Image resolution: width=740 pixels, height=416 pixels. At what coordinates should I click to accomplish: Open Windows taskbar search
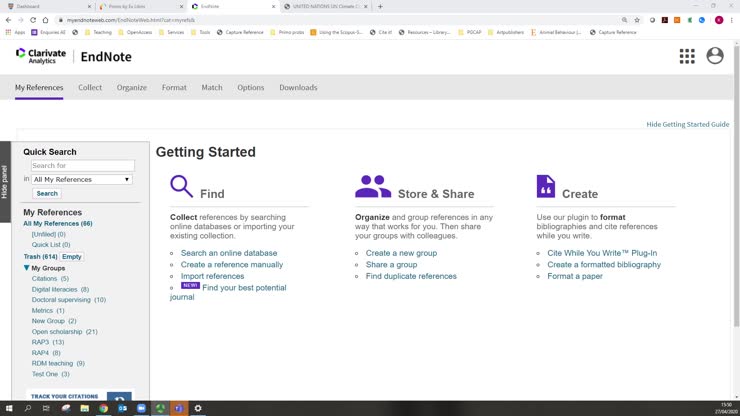27,408
